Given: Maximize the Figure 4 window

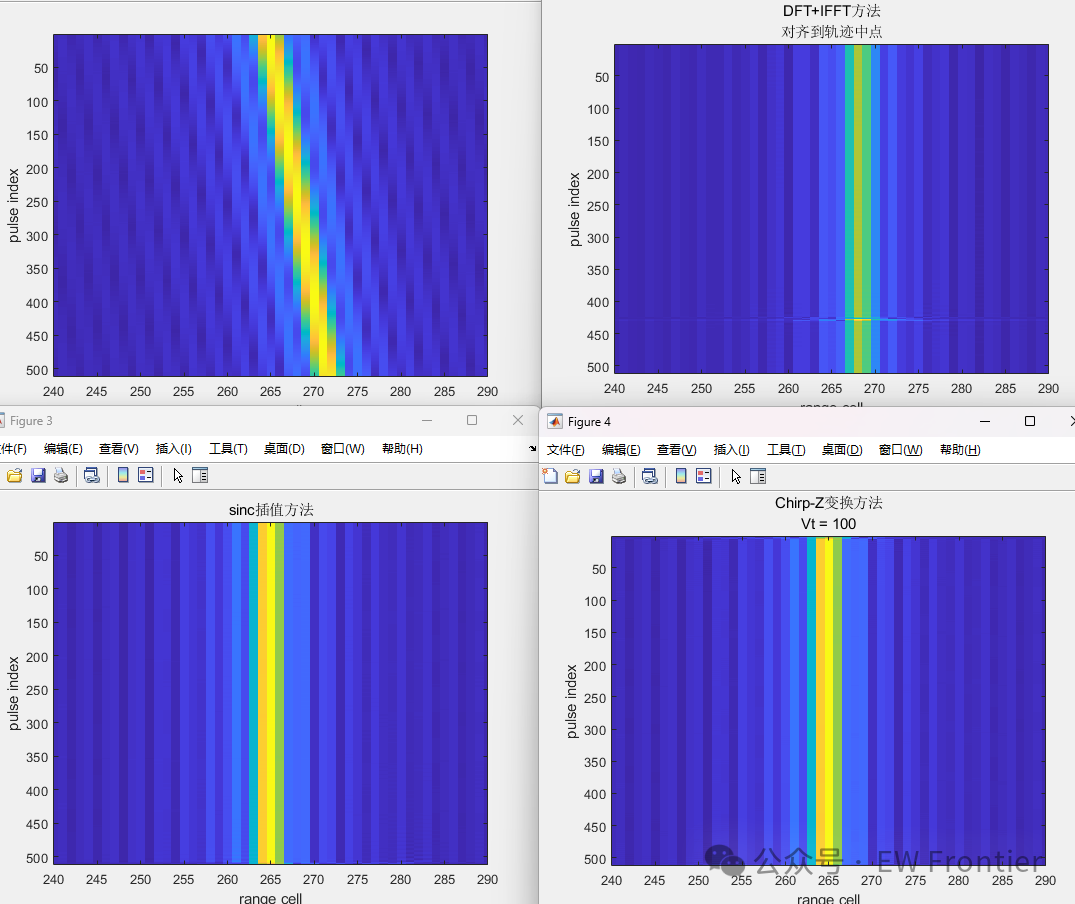Looking at the screenshot, I should coord(1030,422).
